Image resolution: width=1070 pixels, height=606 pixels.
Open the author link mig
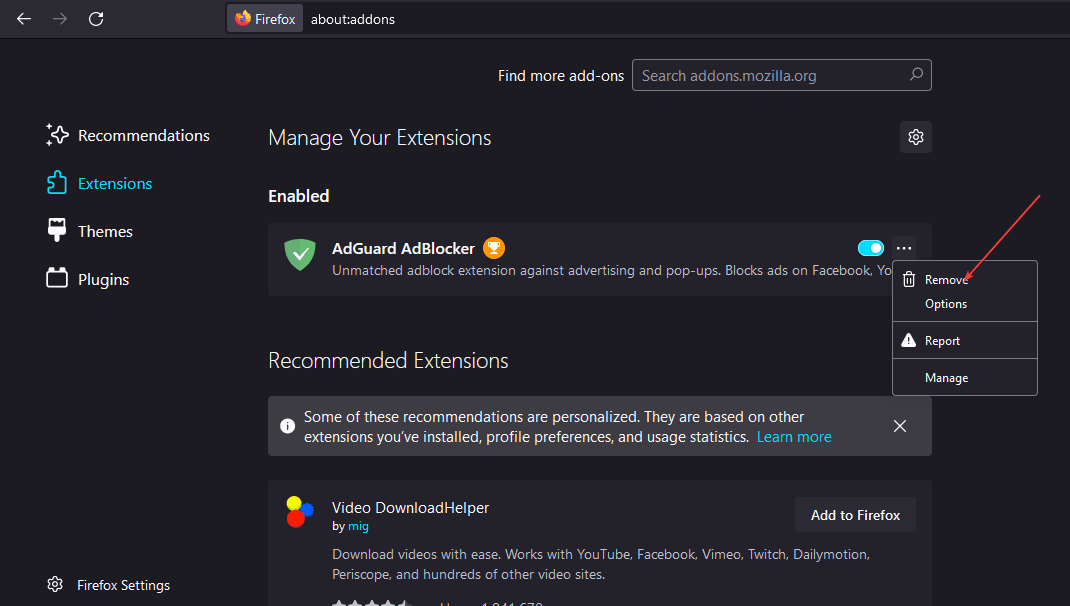pyautogui.click(x=358, y=526)
